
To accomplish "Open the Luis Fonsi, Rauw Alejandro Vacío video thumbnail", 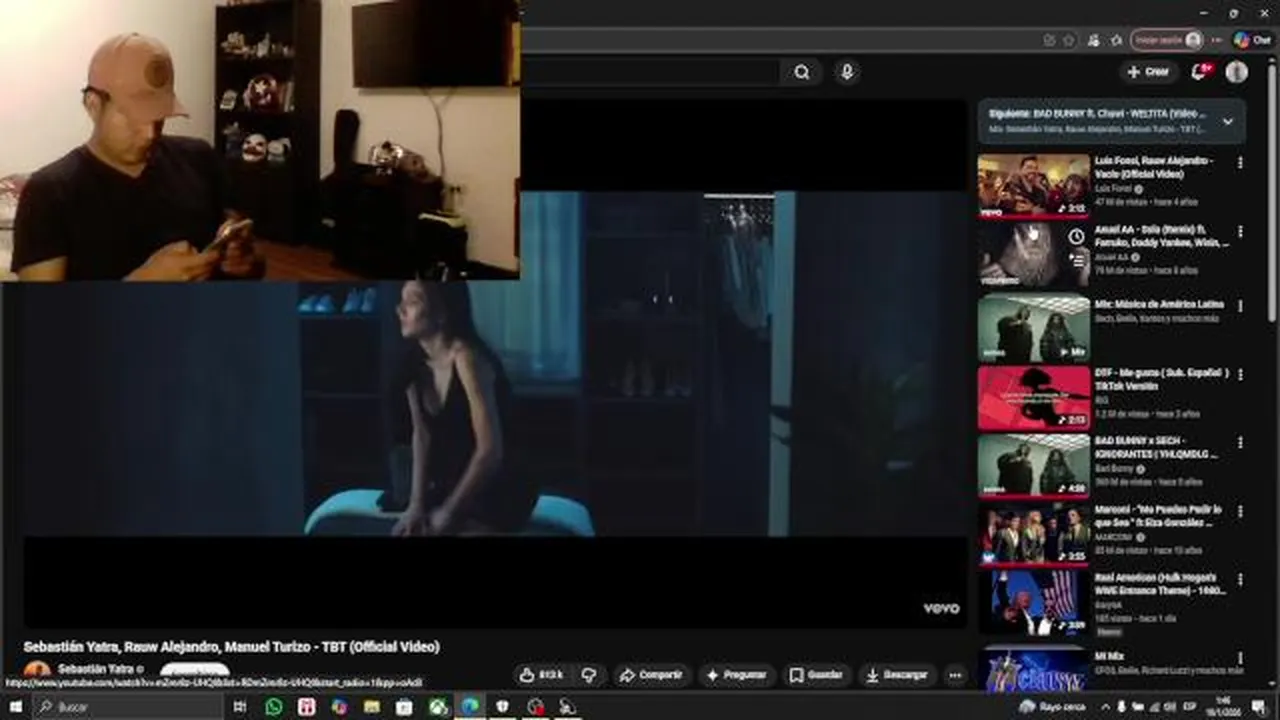I will click(x=1034, y=186).
